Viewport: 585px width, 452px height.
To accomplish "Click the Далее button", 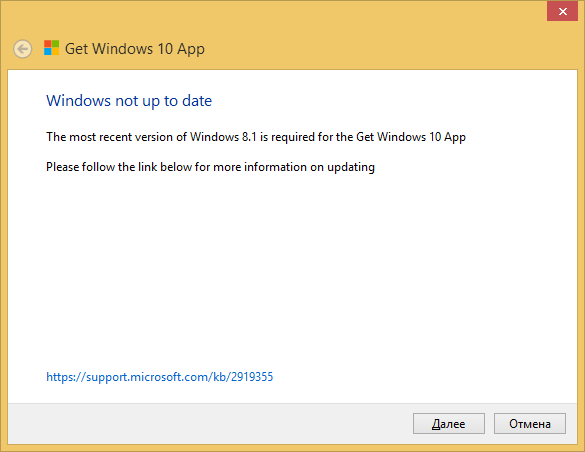I will click(449, 423).
